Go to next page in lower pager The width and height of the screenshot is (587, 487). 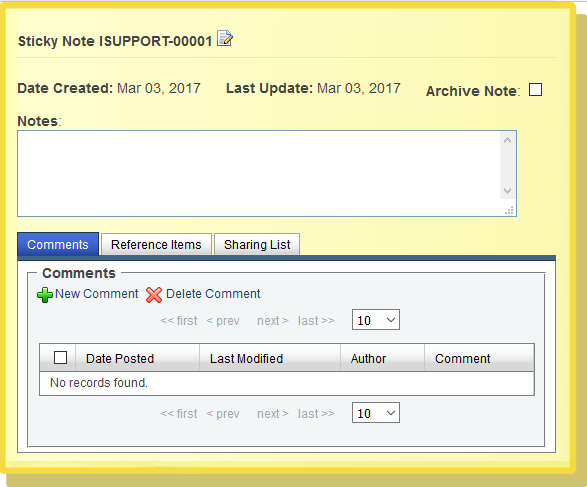click(273, 414)
